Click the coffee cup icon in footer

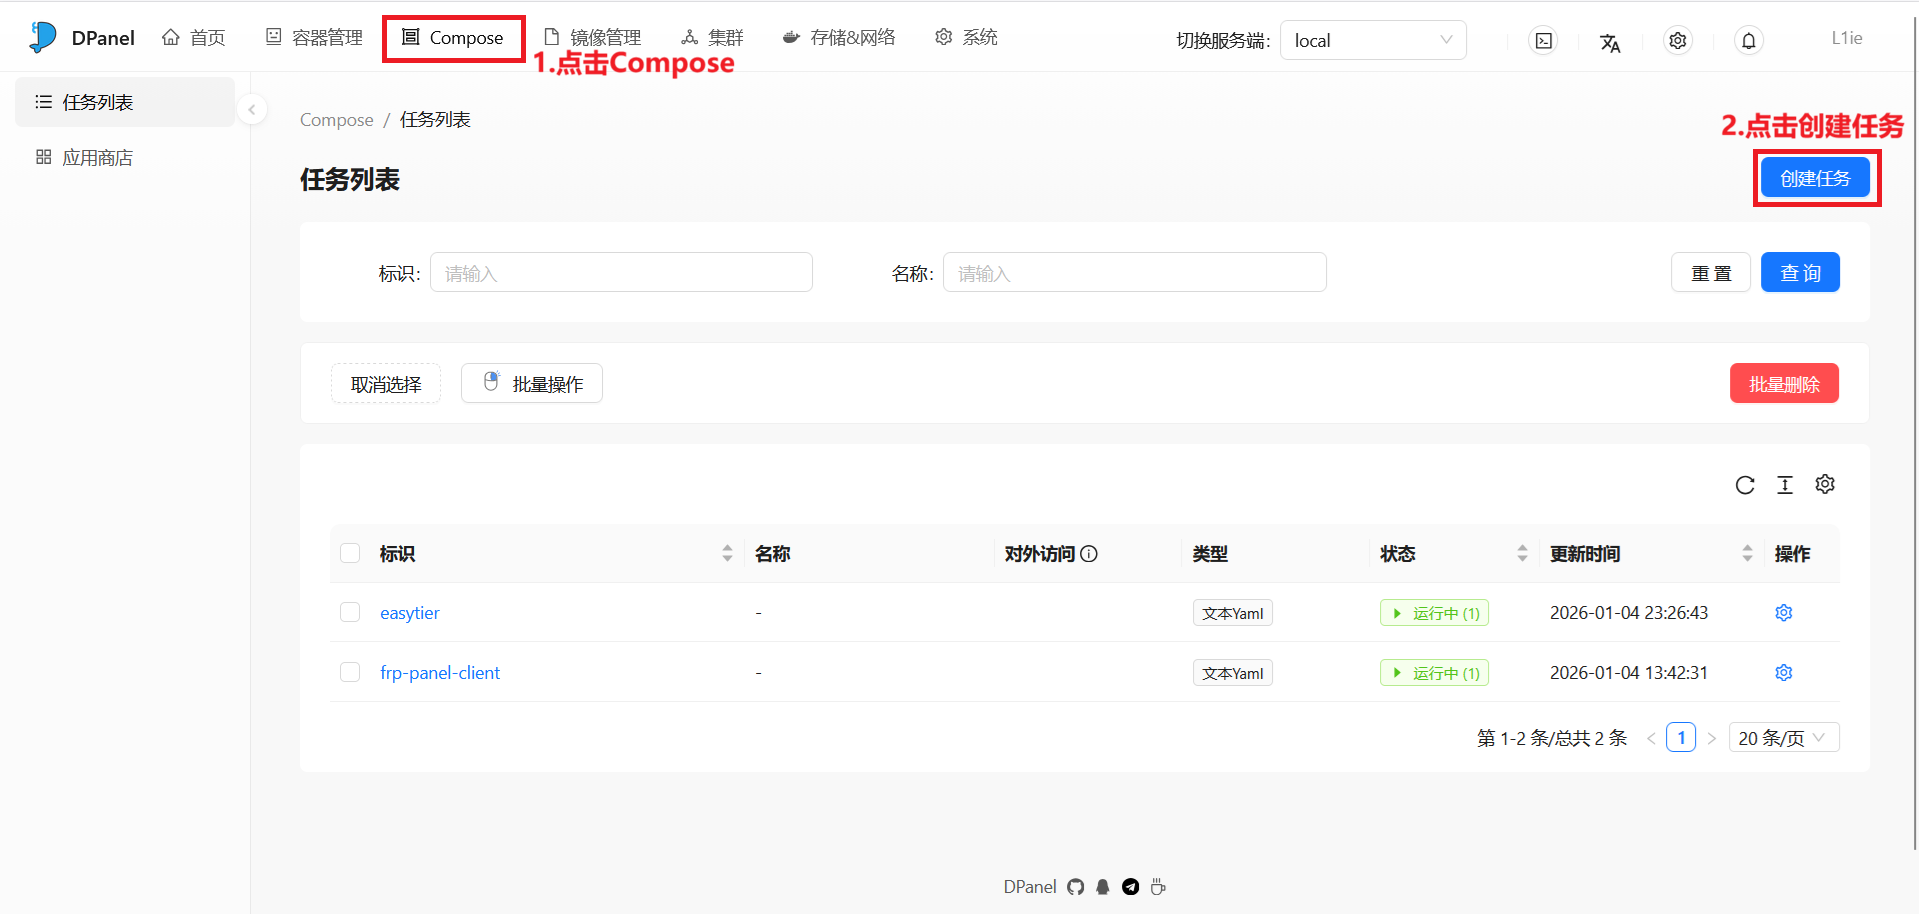click(1158, 887)
